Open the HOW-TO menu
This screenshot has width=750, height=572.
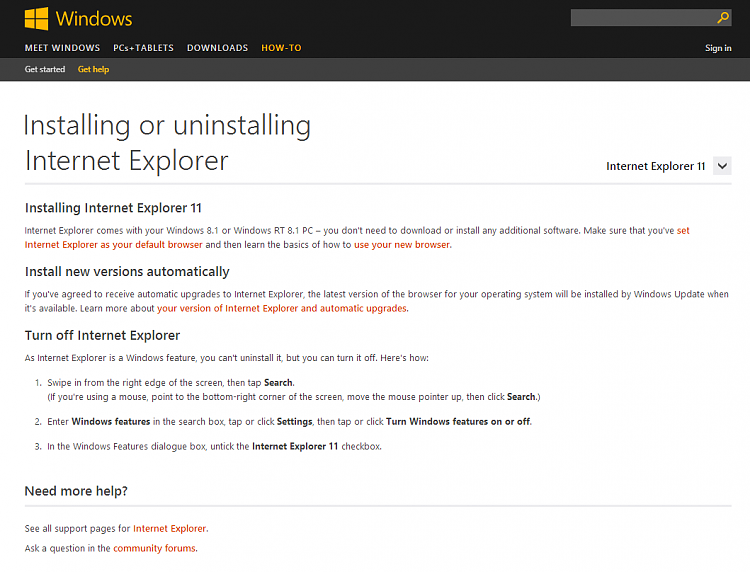(x=281, y=48)
